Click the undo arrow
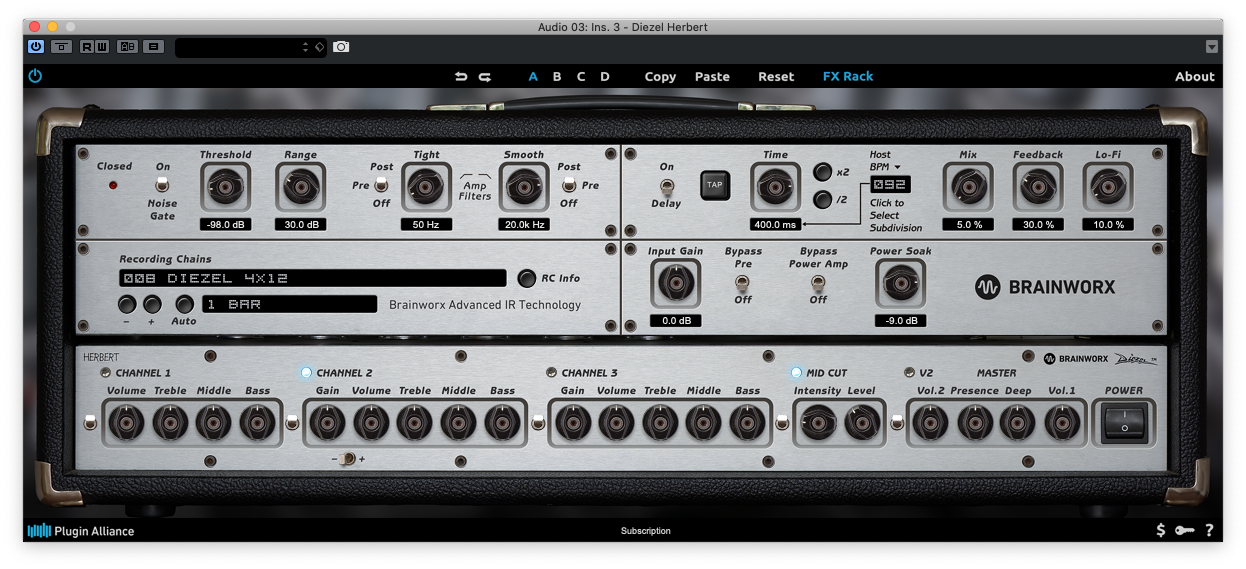The height and width of the screenshot is (569, 1246). coord(461,76)
